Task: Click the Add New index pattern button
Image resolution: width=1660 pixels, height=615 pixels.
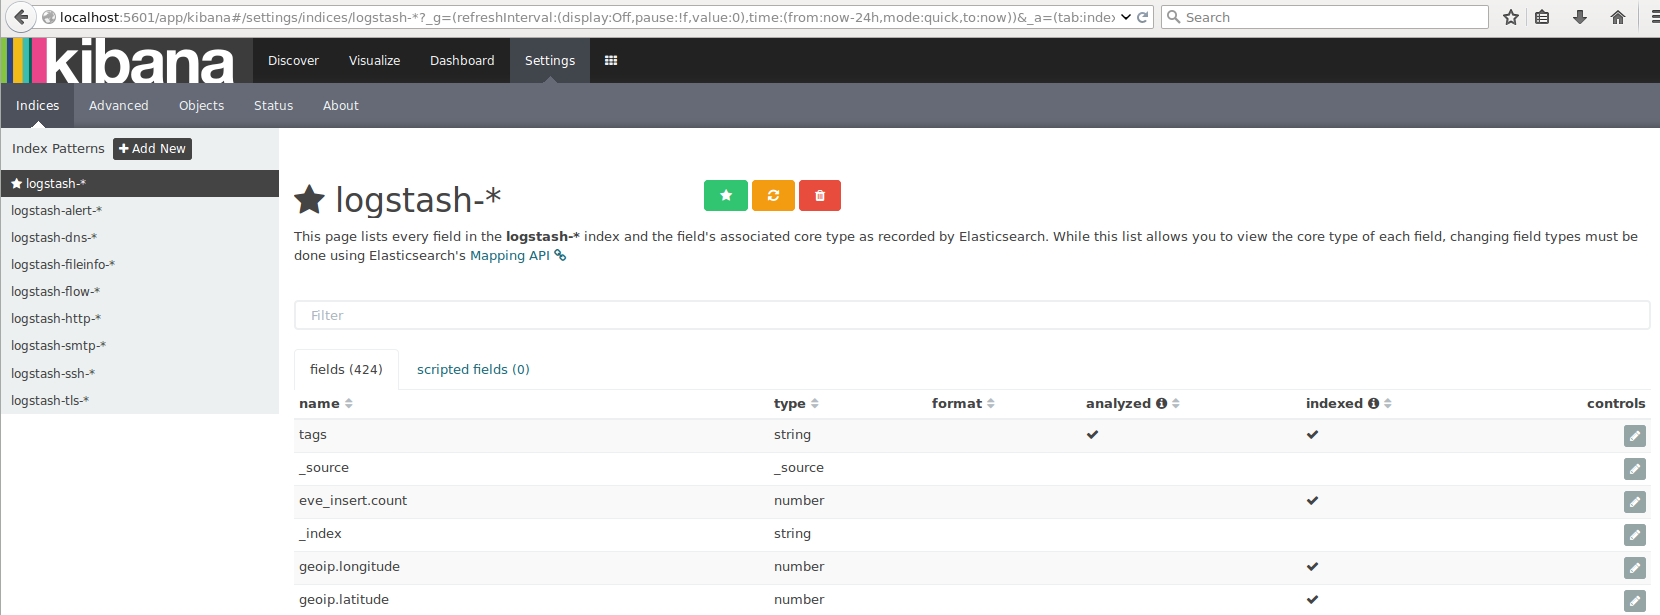Action: [152, 149]
